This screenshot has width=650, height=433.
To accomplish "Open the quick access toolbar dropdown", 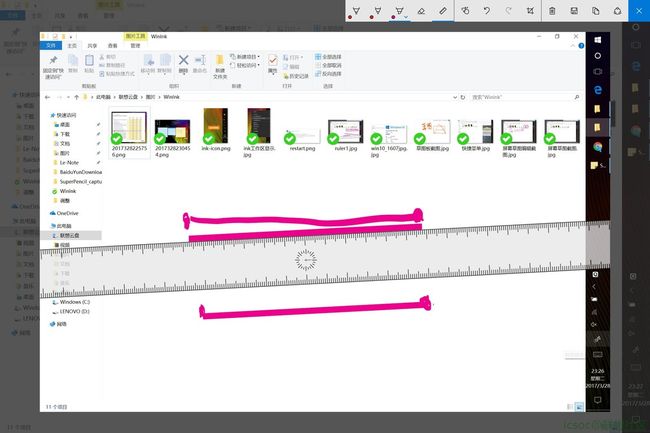I will (x=71, y=36).
